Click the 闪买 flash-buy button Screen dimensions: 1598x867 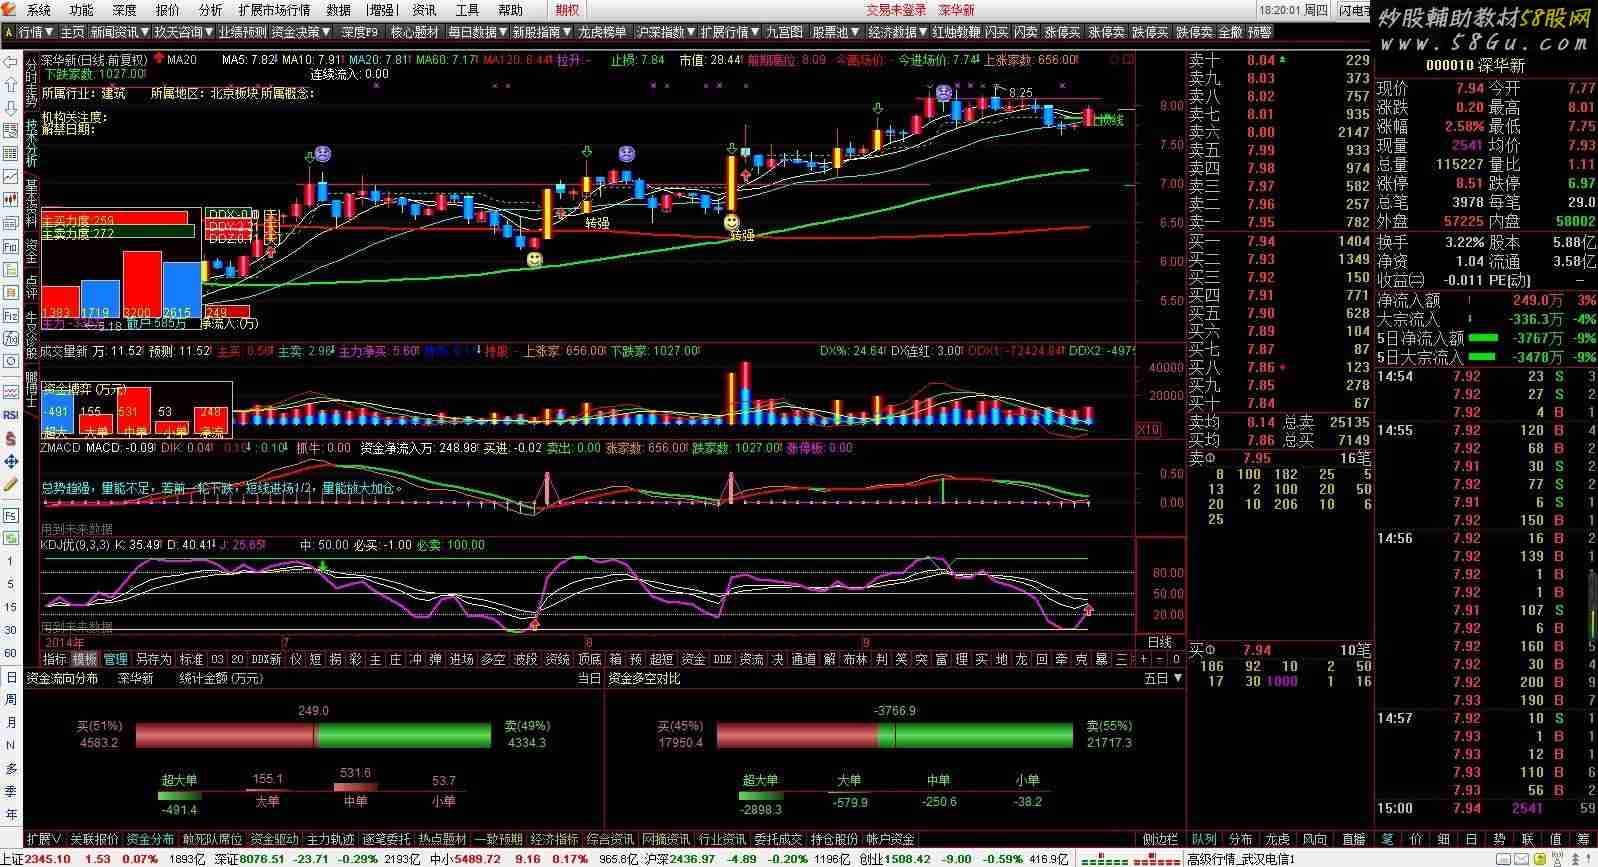pos(997,32)
